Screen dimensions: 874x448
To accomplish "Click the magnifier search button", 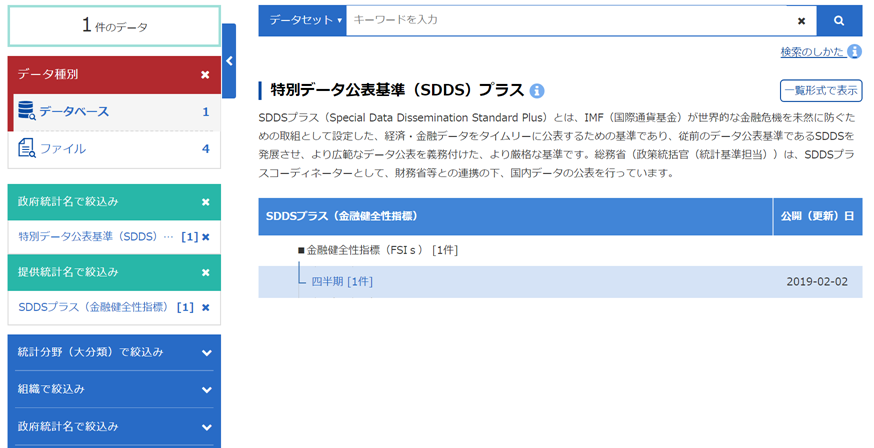I will click(x=839, y=20).
